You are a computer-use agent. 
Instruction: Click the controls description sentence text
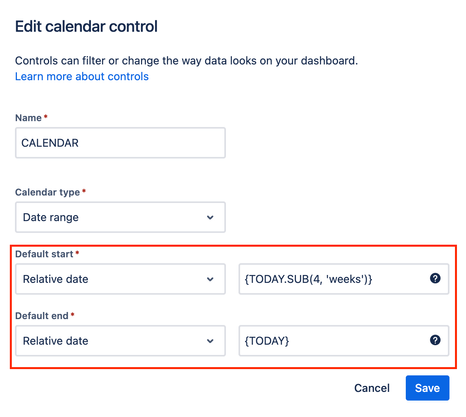click(x=186, y=61)
